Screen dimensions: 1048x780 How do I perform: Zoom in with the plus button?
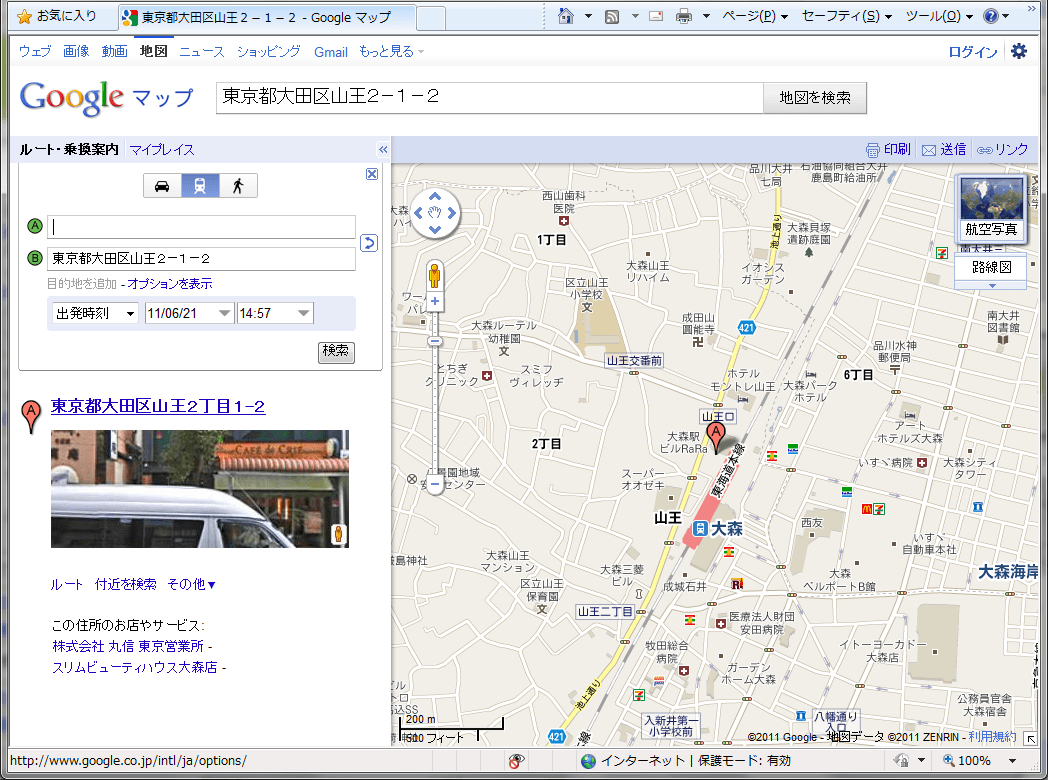coord(435,301)
